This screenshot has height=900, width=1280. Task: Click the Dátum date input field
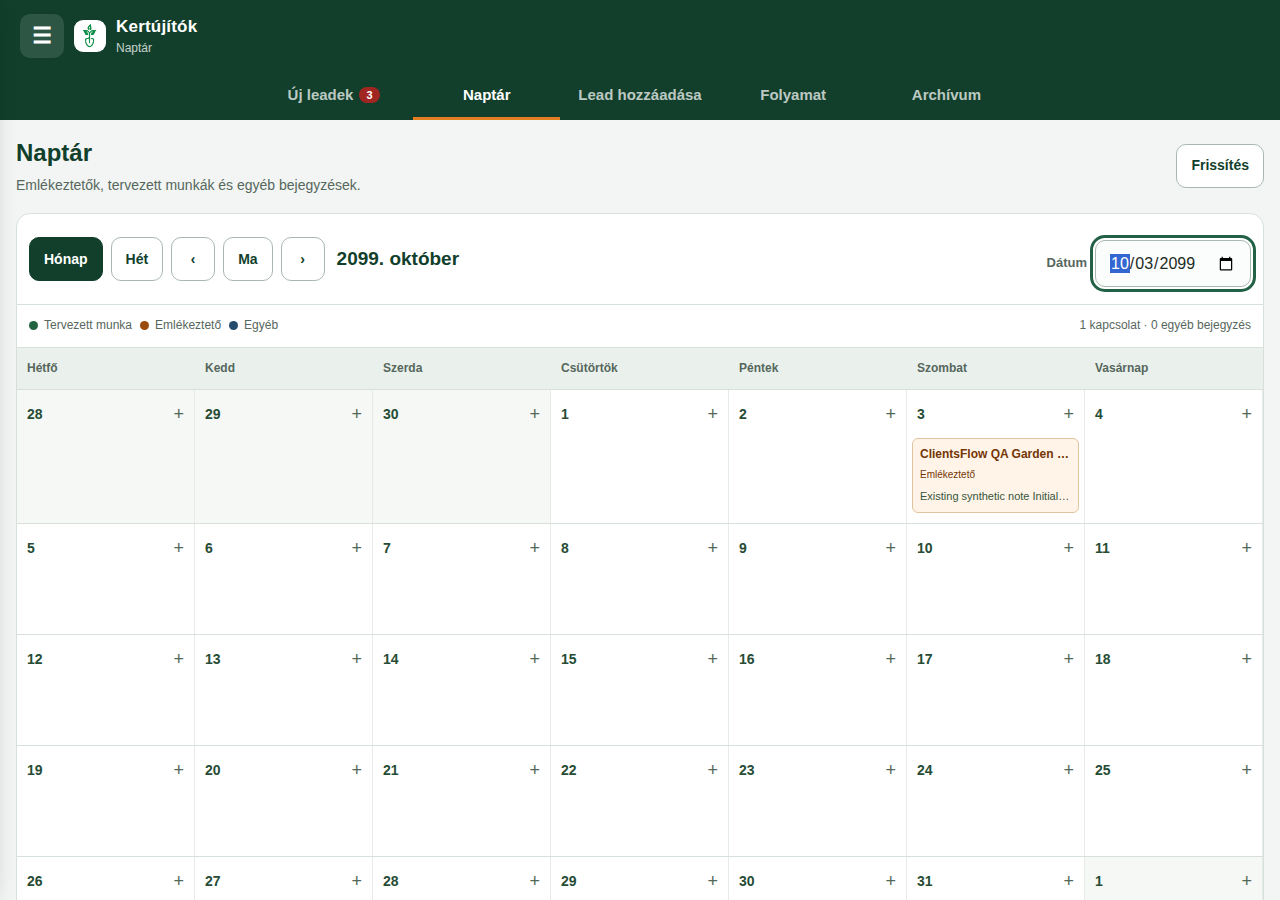[1172, 264]
